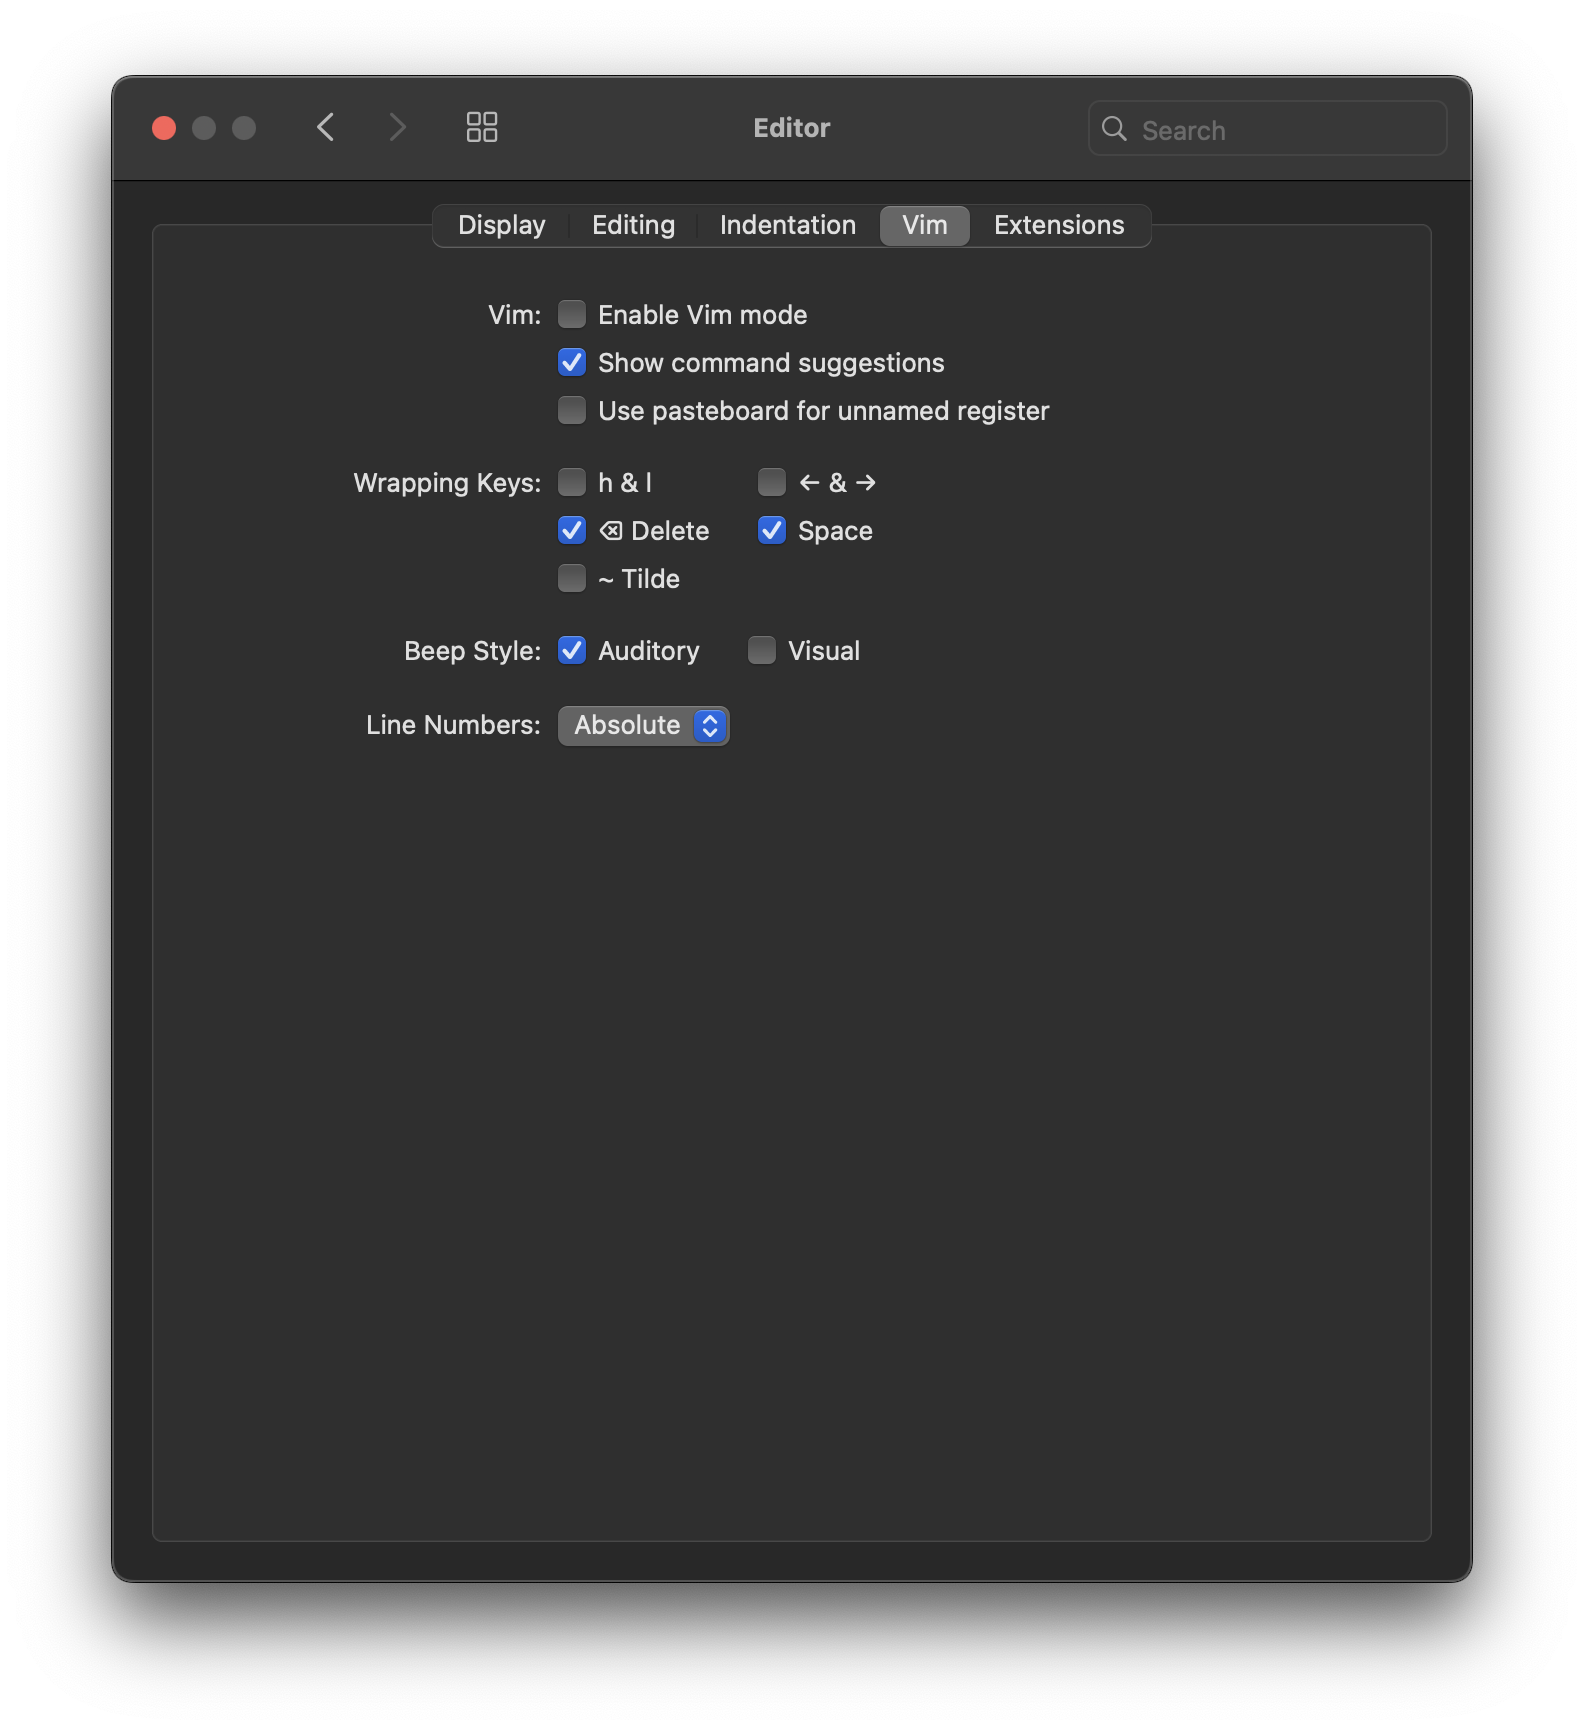Click the Editor window title

pyautogui.click(x=792, y=128)
